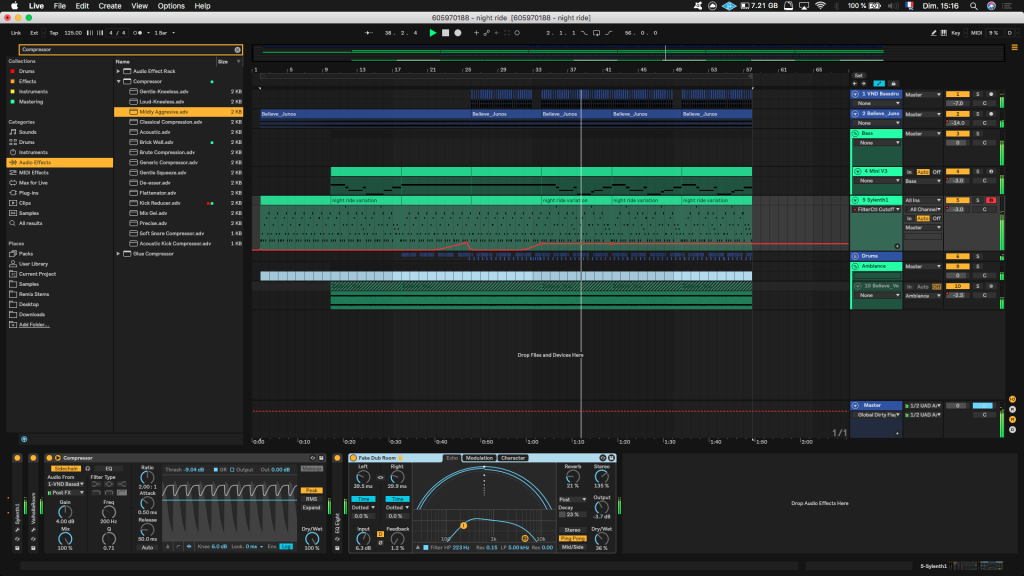This screenshot has height=576, width=1024.
Task: Select RMS mode in Compressor
Action: tap(312, 499)
